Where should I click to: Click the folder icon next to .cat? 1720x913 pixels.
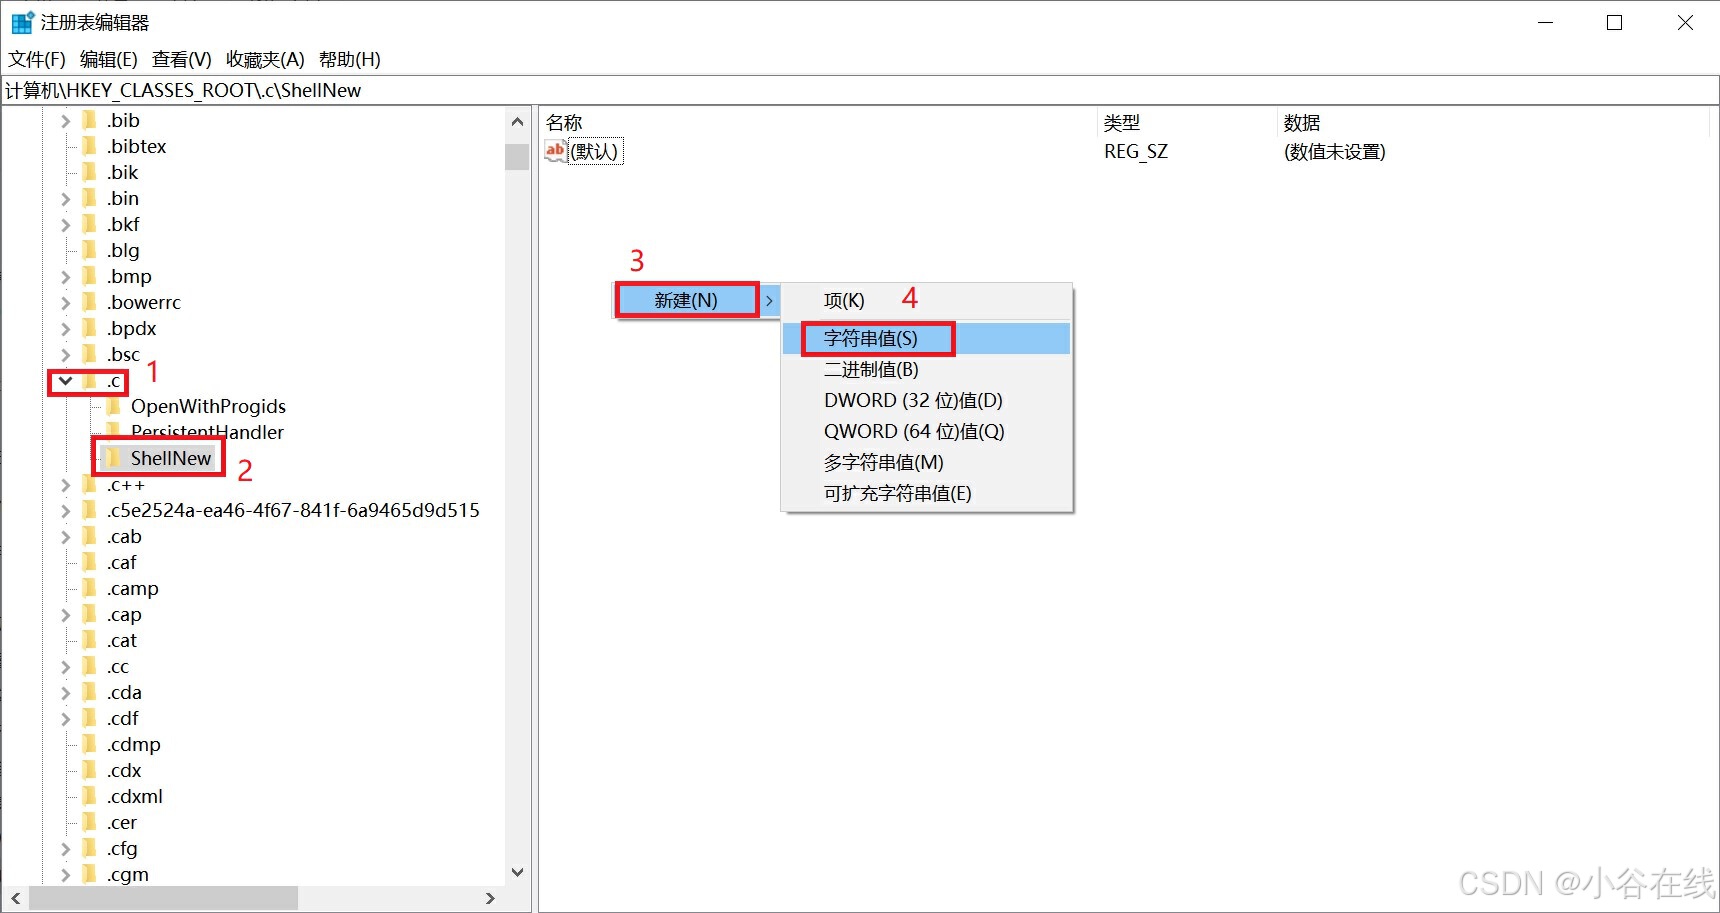click(x=90, y=640)
